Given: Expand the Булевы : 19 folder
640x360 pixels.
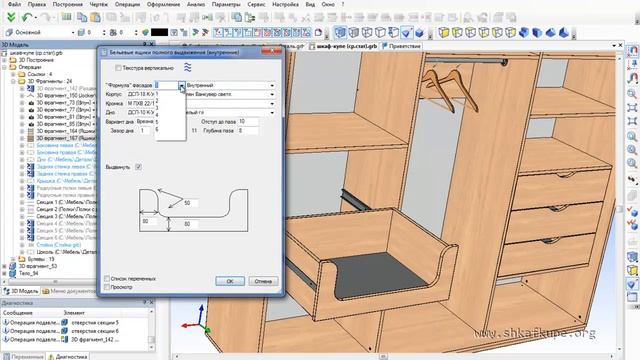Looking at the screenshot, I should [13, 259].
